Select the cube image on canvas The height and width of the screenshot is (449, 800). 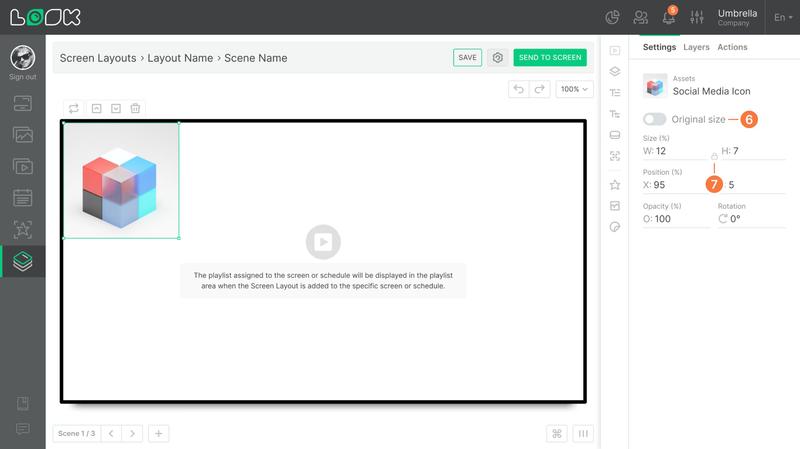click(121, 180)
